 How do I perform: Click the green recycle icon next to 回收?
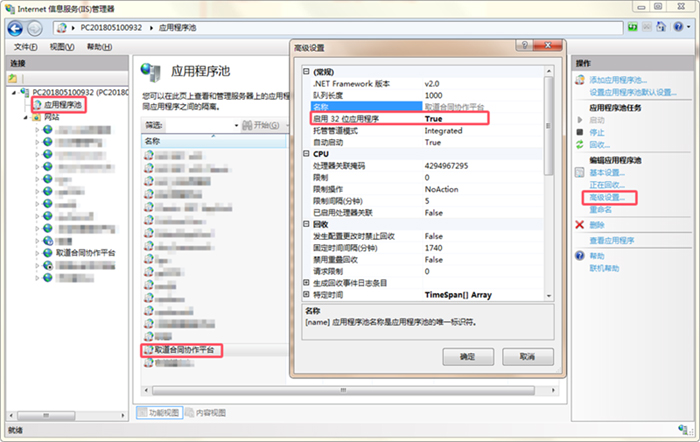point(579,145)
